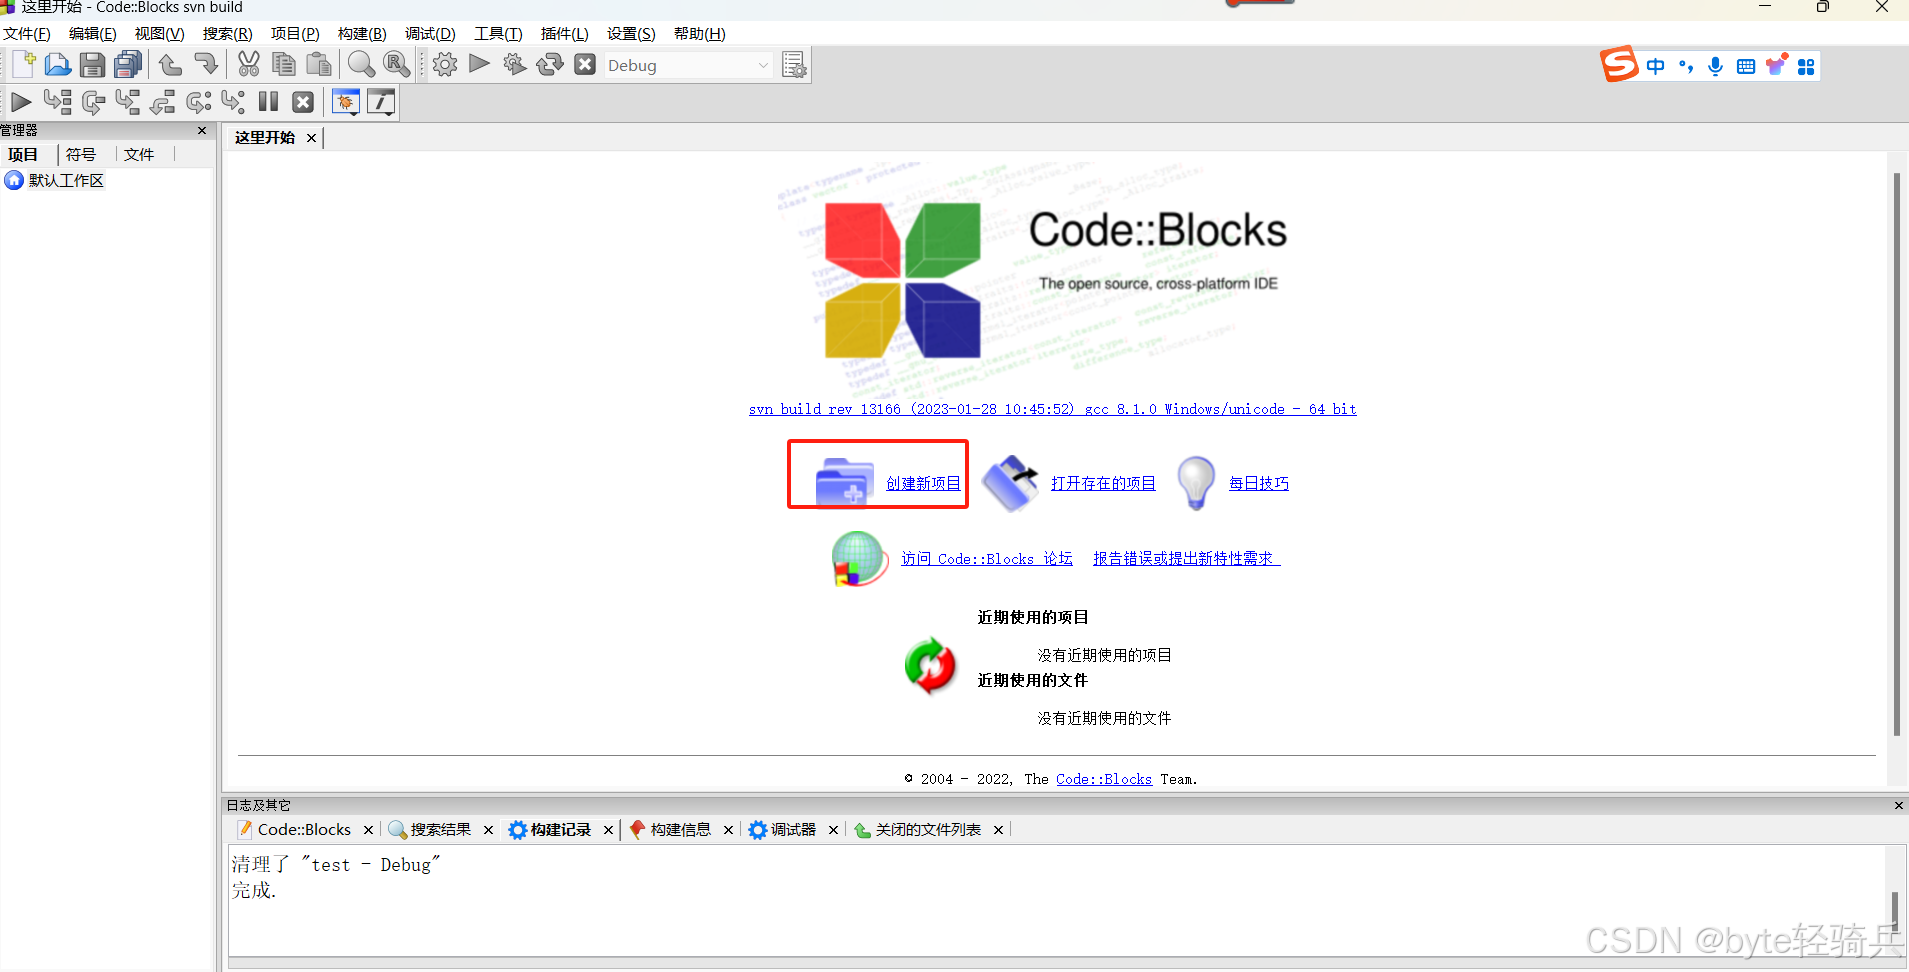The width and height of the screenshot is (1909, 972).
Task: Click the Next line debug icon
Action: tap(93, 101)
